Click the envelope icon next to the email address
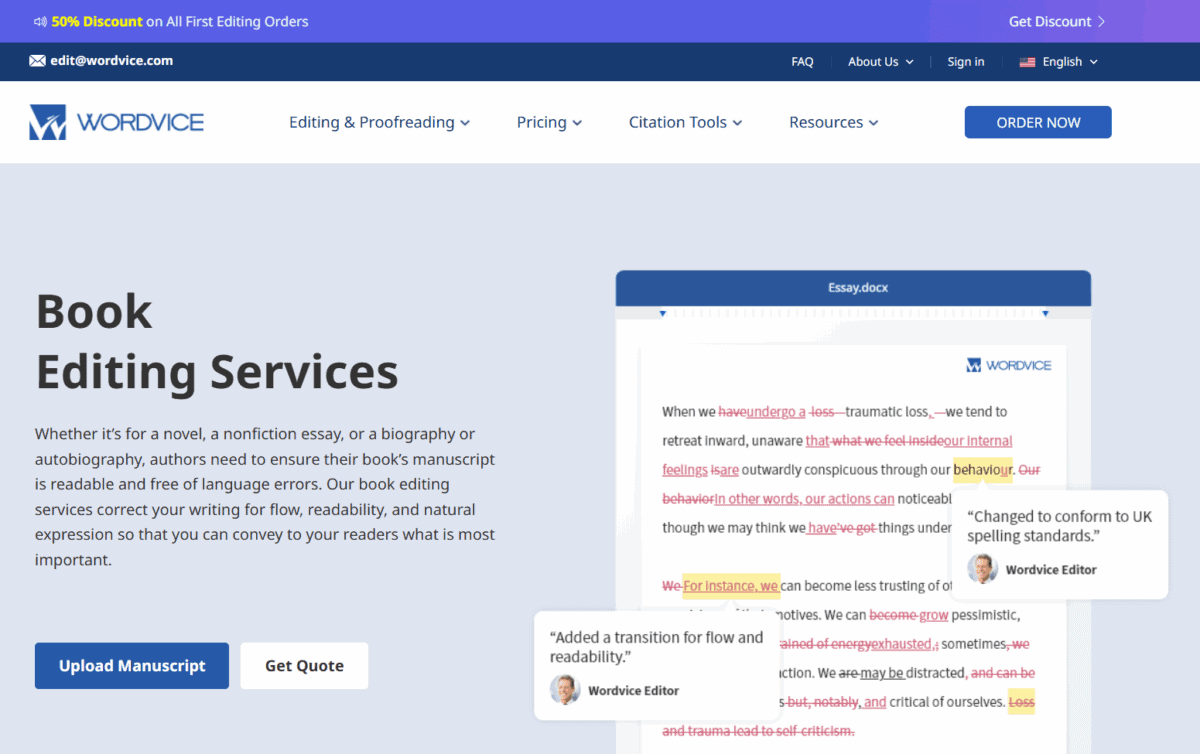Viewport: 1200px width, 754px height. (38, 61)
